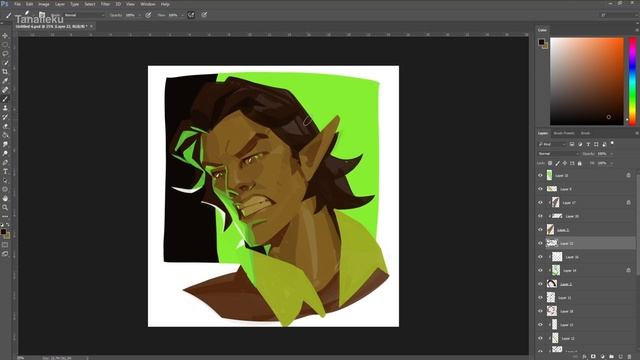Select the Marquee selection tool

pos(5,45)
